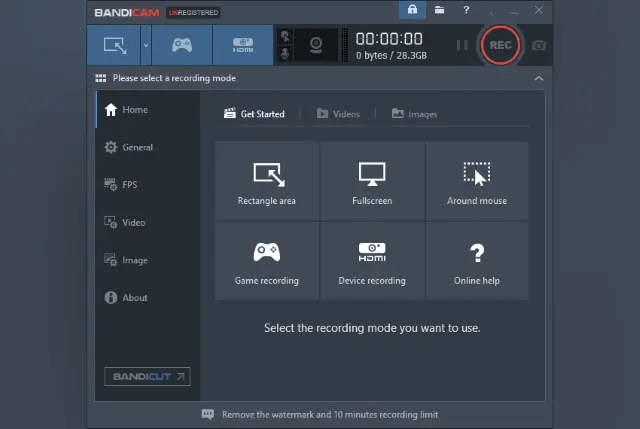The image size is (640, 429).
Task: Select the rectangle area mode in top toolbar
Action: click(114, 45)
